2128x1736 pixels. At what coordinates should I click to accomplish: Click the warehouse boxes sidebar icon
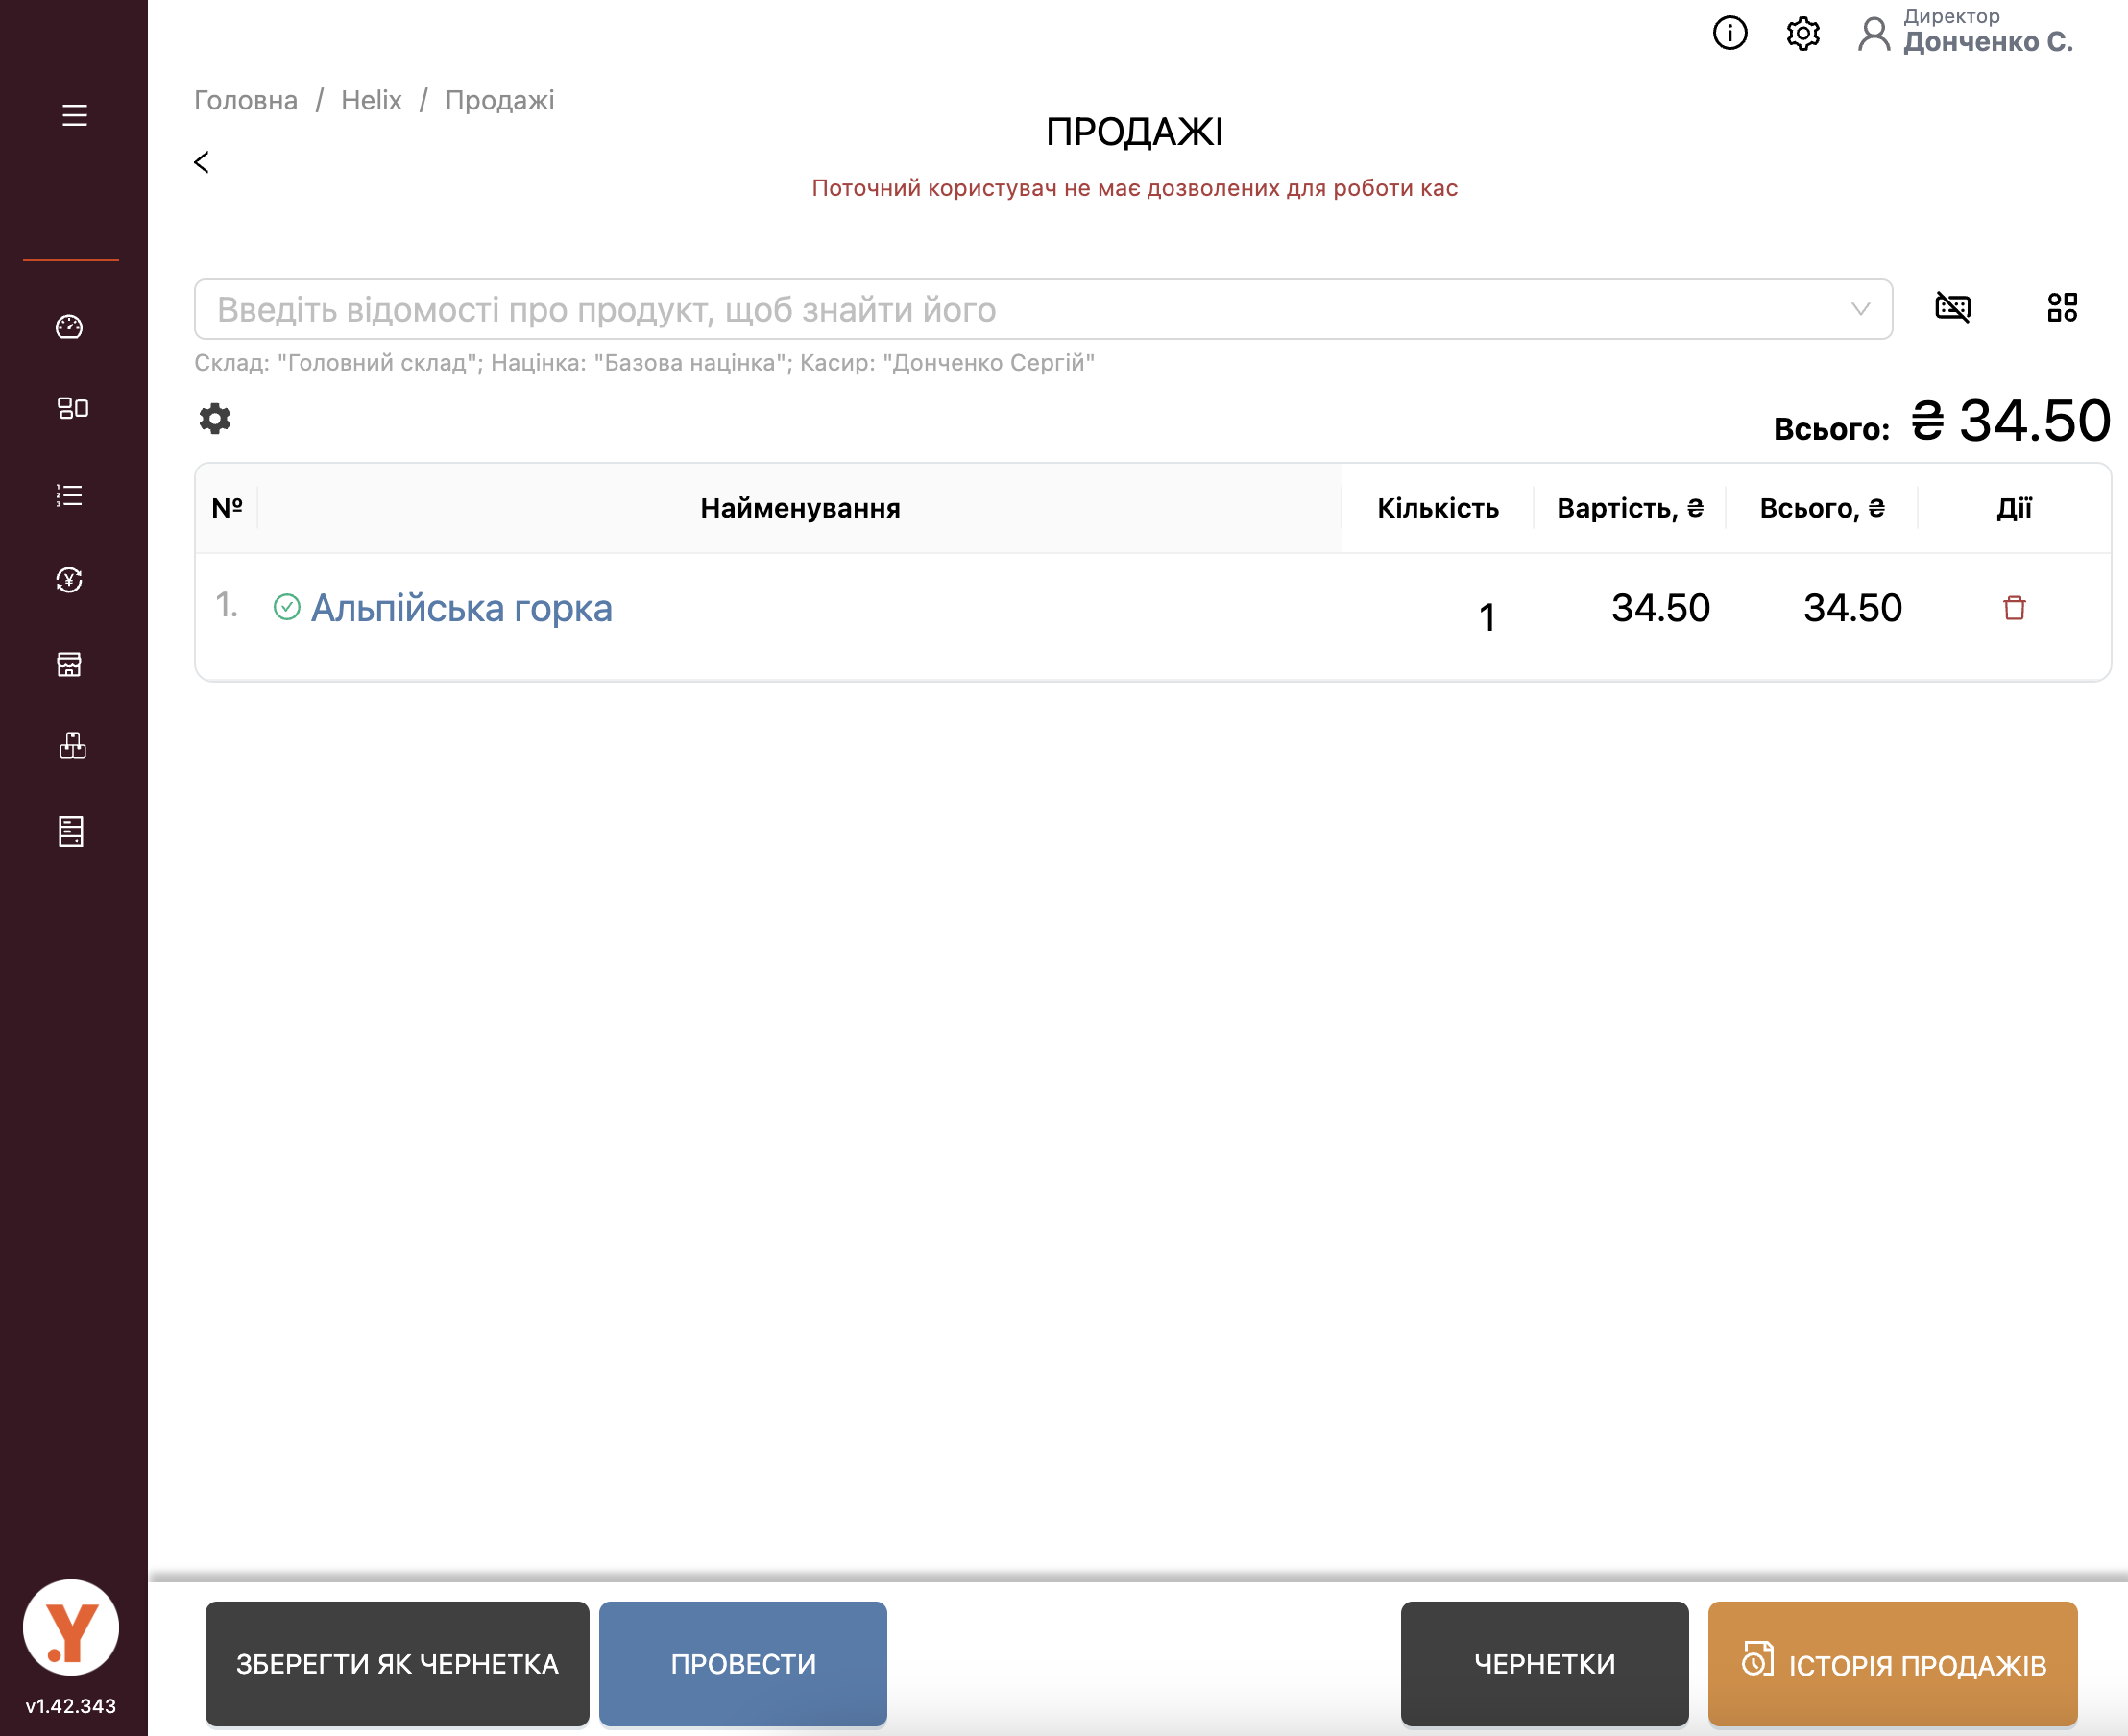pos(72,745)
